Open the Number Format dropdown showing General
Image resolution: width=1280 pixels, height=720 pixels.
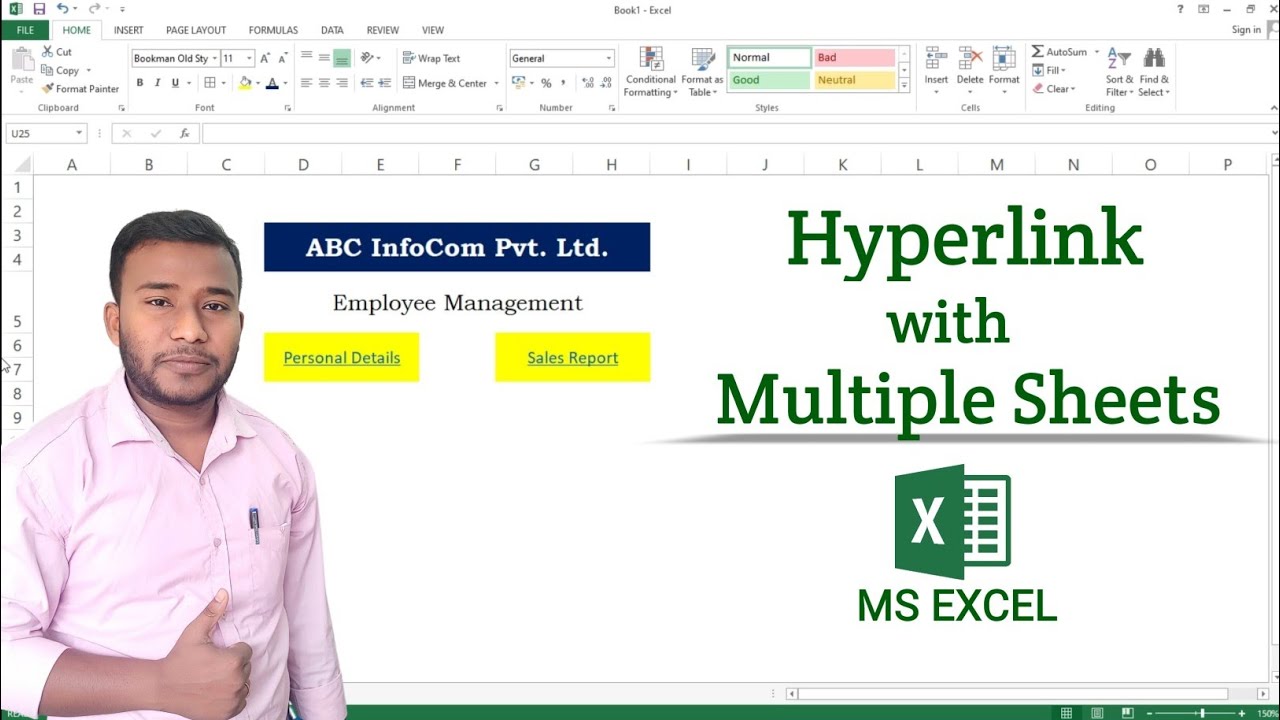coord(562,58)
